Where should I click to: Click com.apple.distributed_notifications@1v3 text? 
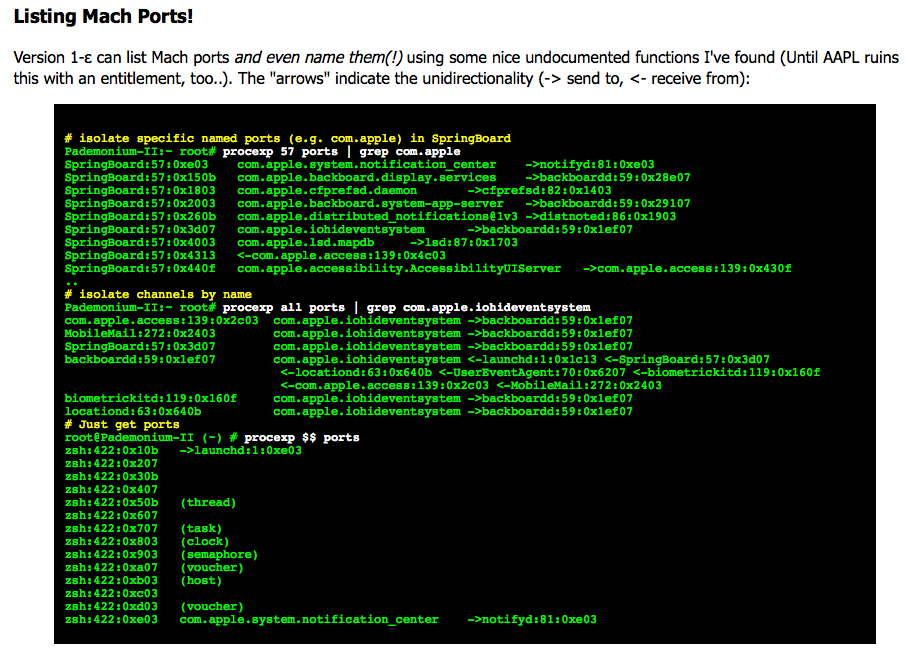tap(377, 217)
